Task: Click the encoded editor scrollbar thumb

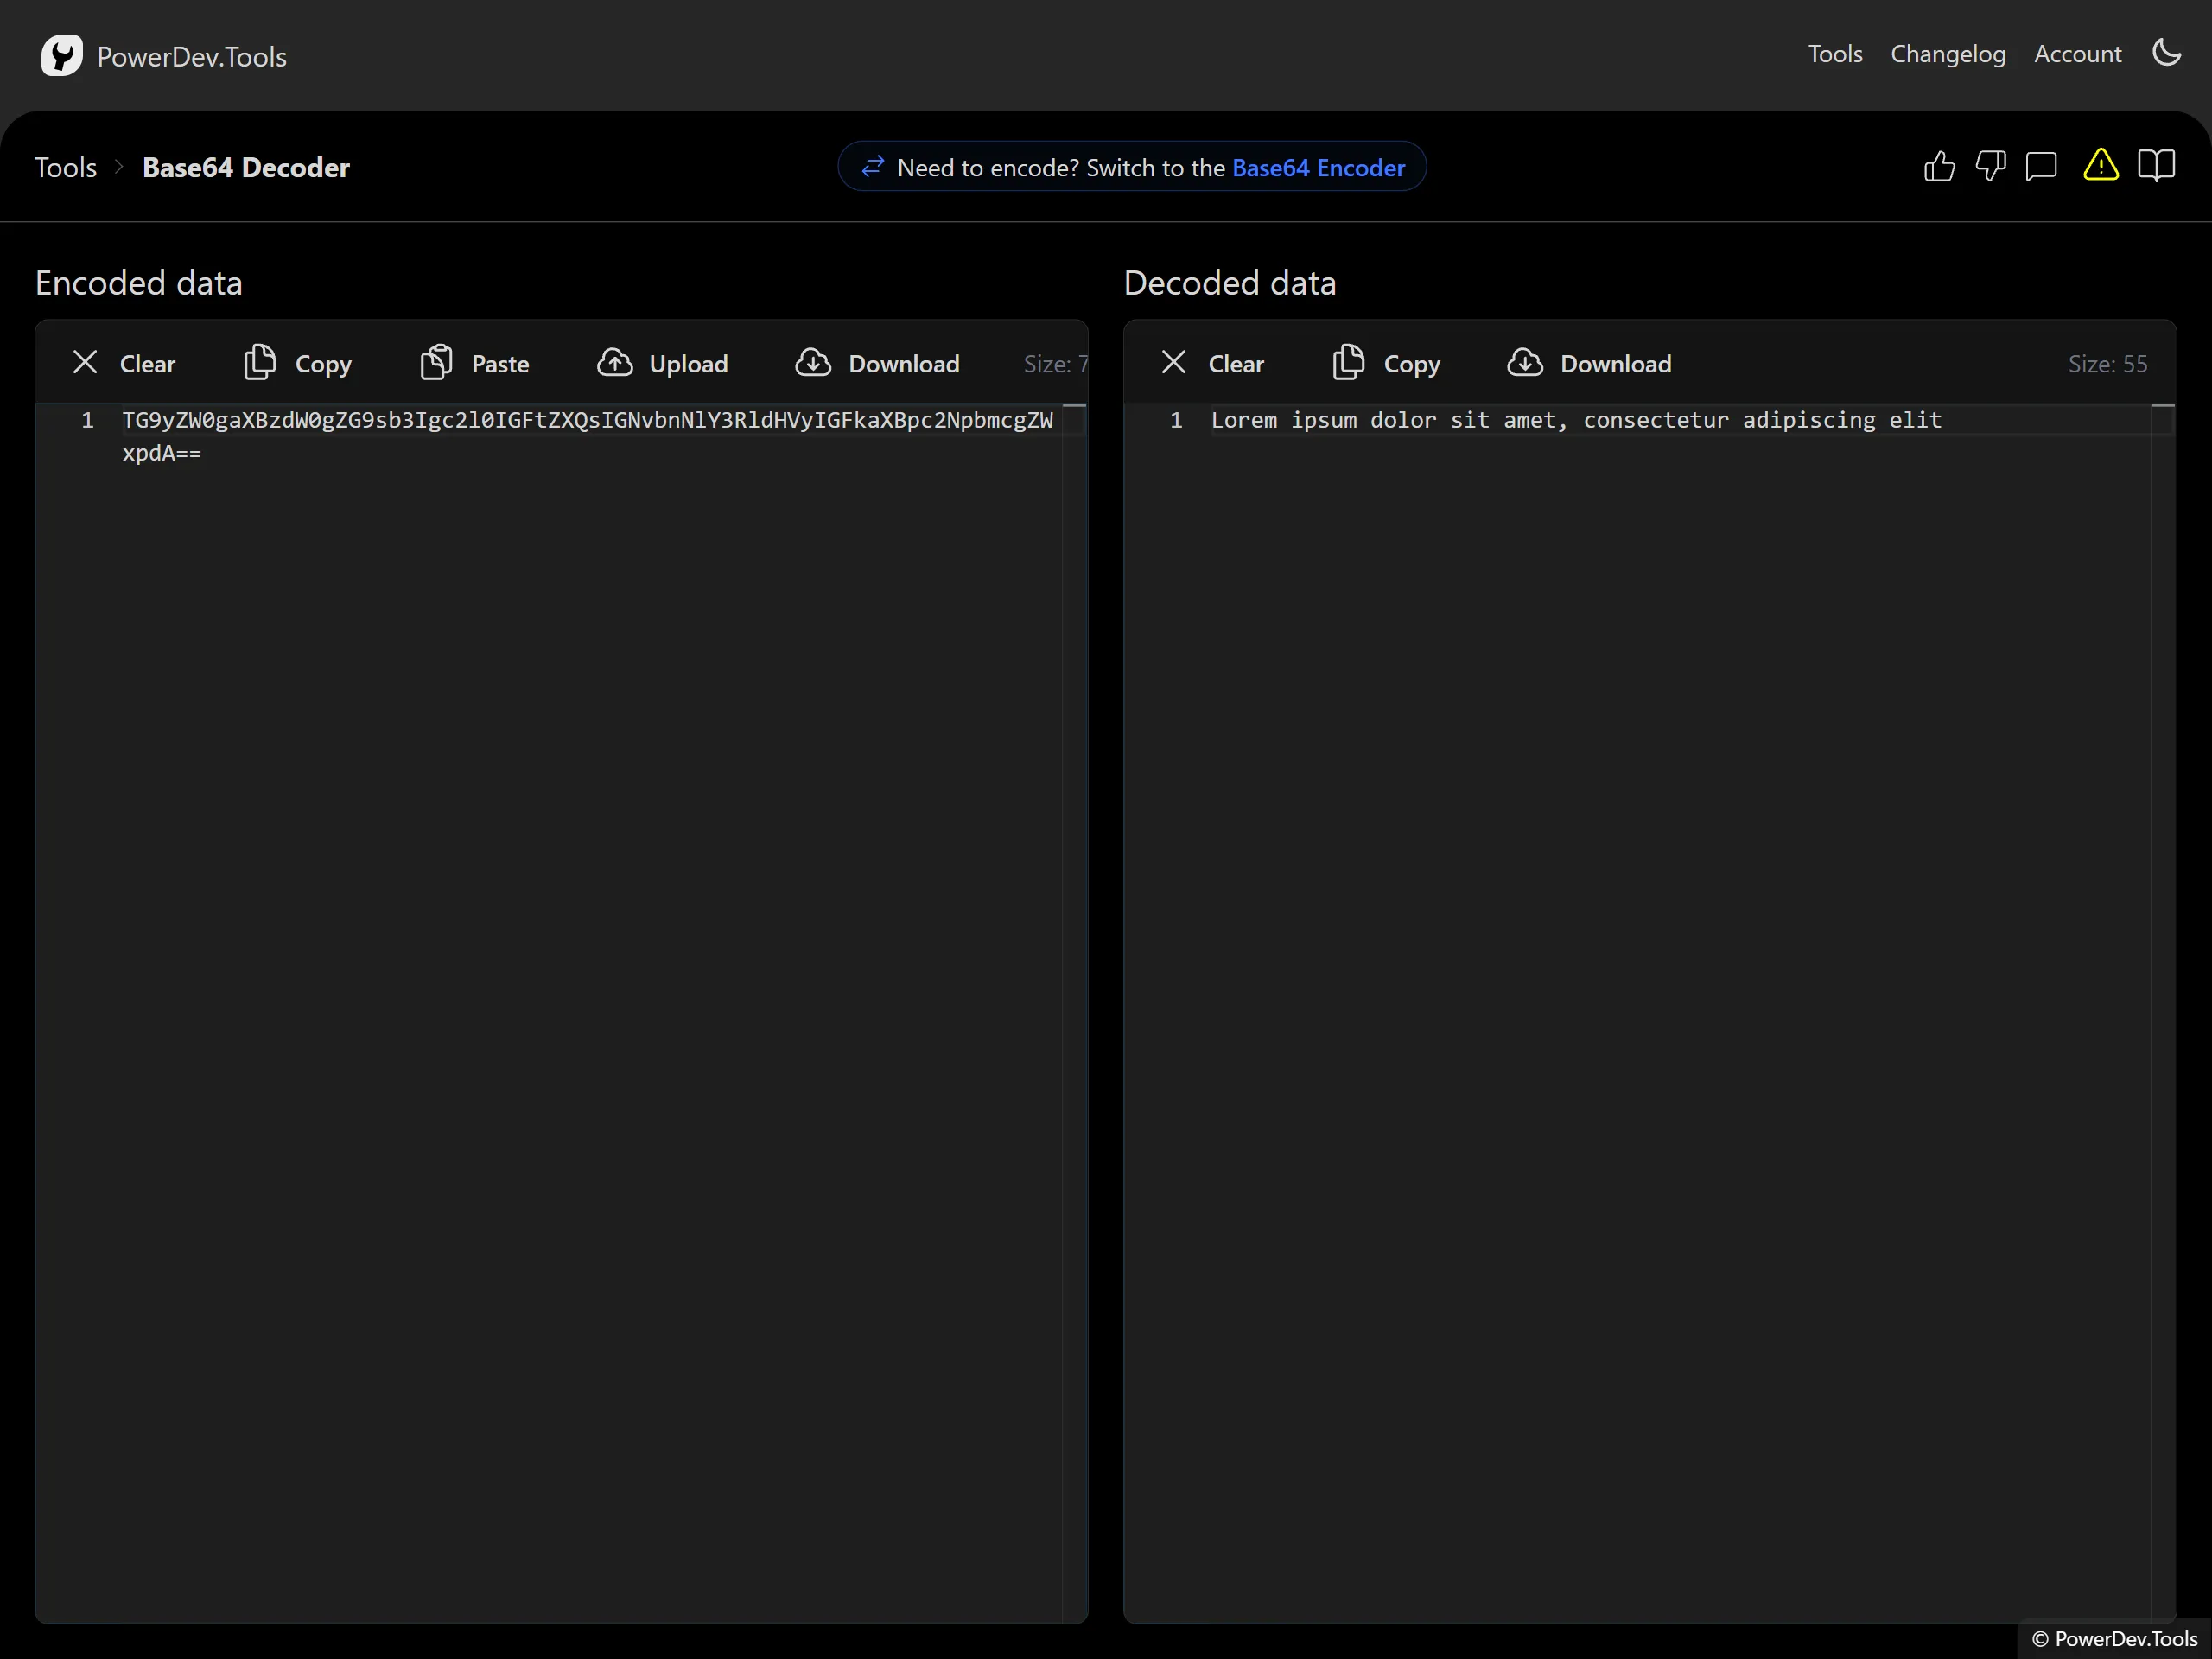Action: coord(1074,405)
